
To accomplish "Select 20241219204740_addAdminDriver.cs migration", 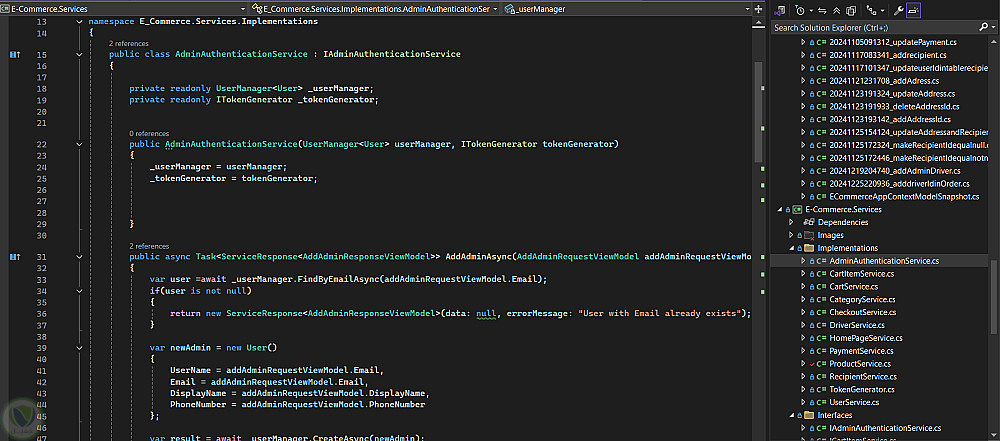I will pyautogui.click(x=895, y=171).
